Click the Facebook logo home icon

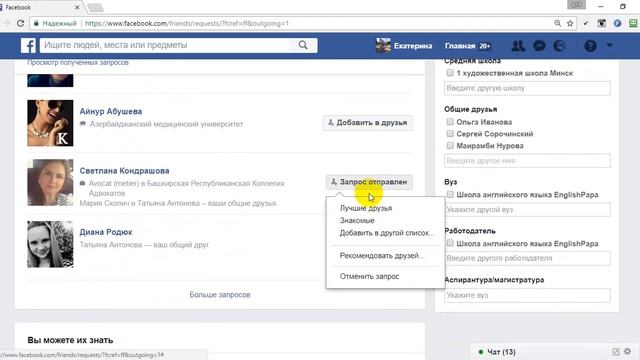(29, 45)
